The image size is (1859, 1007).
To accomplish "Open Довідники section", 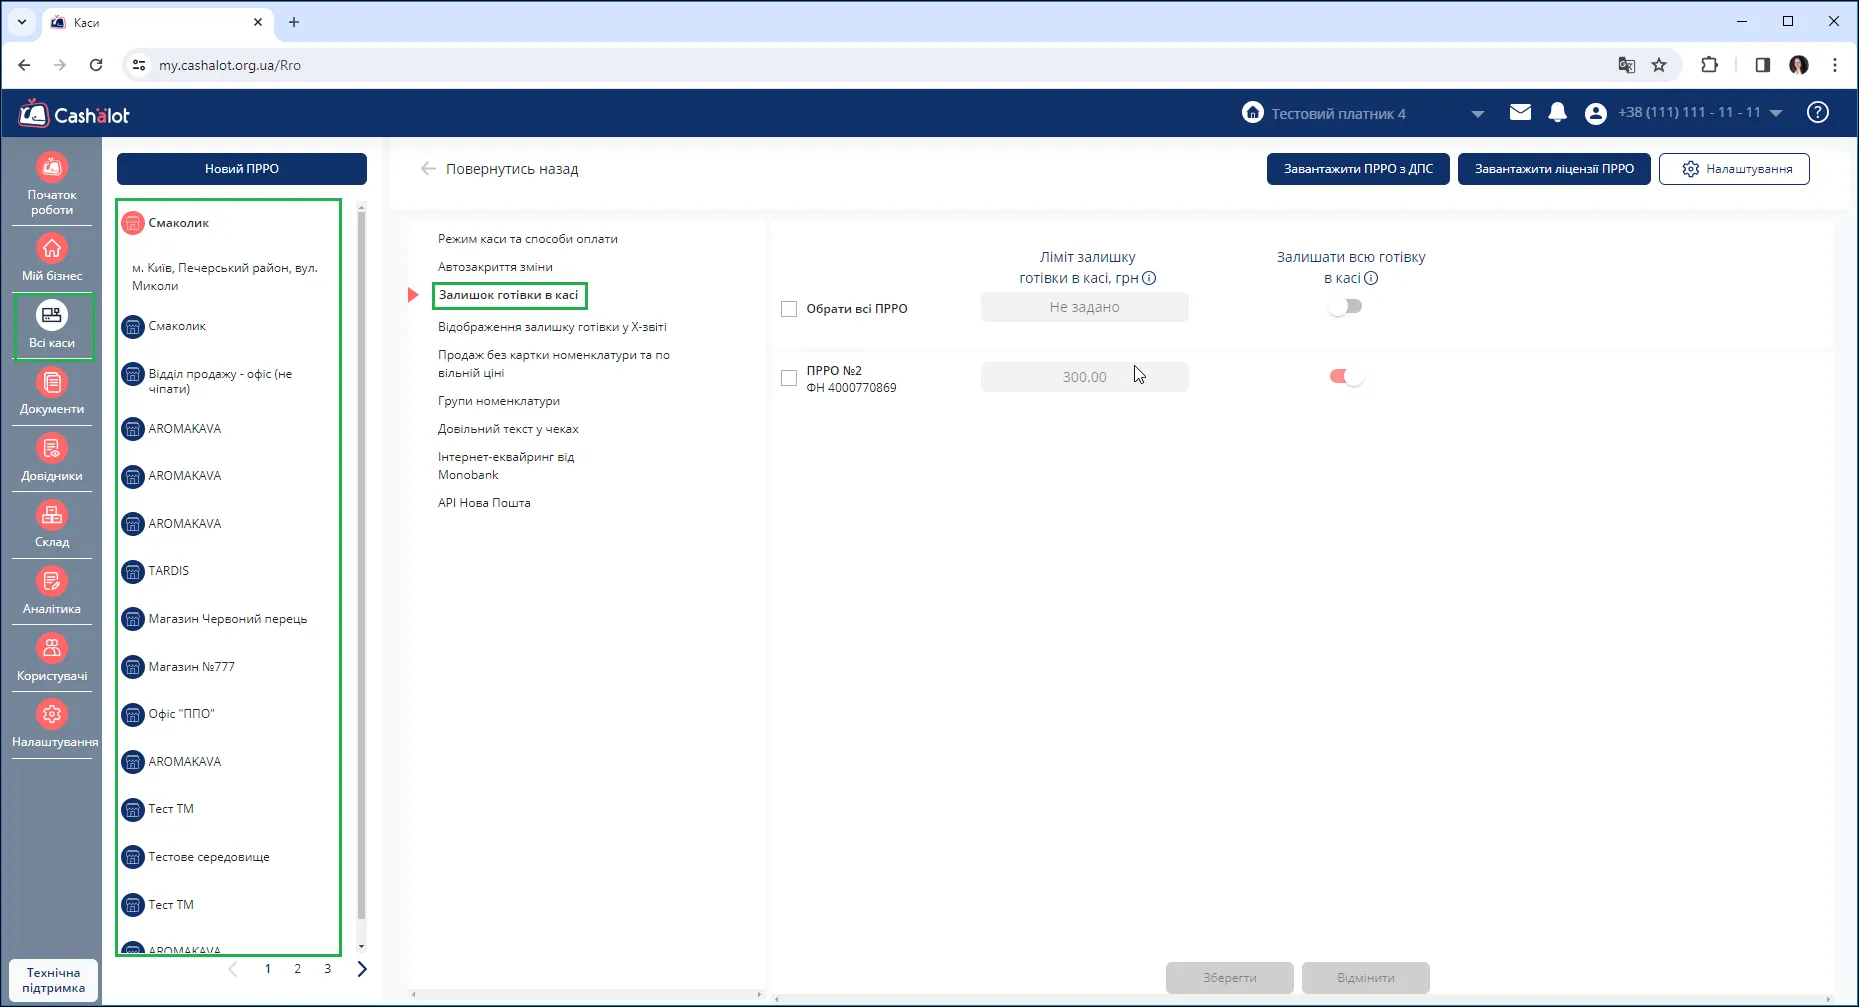I will [52, 459].
